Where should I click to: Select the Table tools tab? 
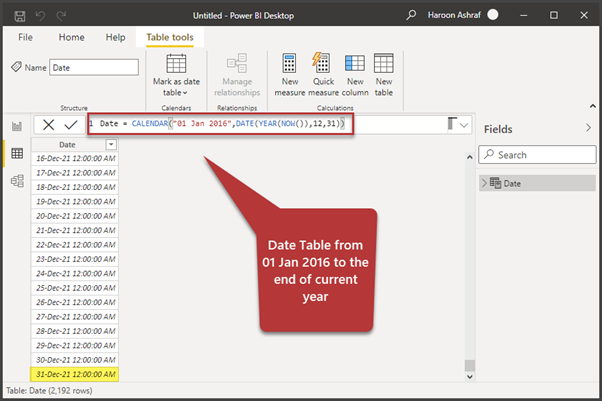click(x=170, y=37)
